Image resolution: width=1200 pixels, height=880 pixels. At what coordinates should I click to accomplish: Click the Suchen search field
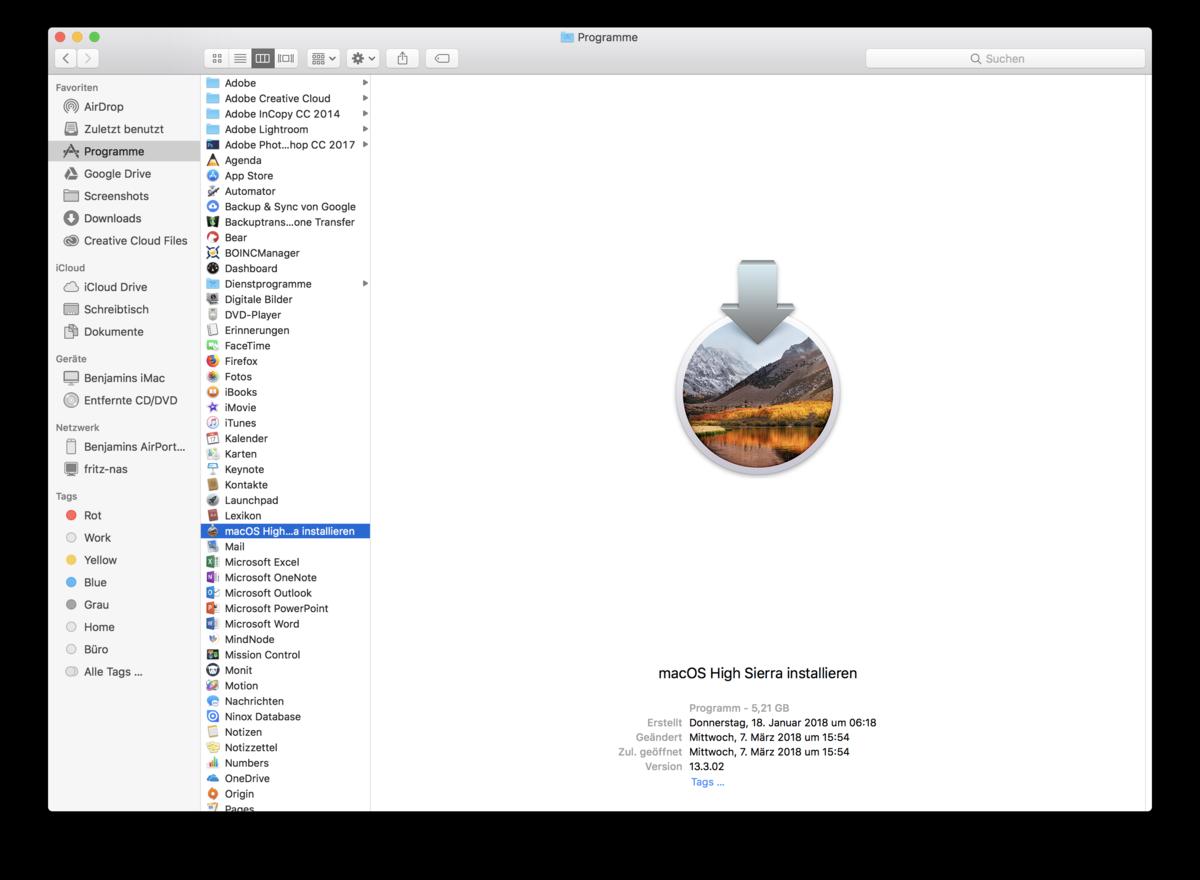1005,58
